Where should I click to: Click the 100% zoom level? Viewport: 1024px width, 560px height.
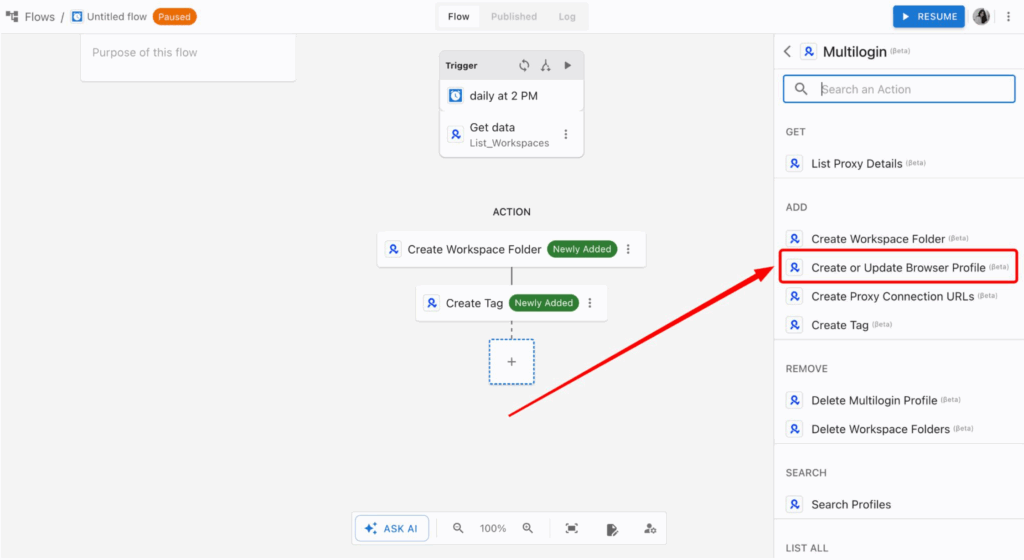[493, 529]
